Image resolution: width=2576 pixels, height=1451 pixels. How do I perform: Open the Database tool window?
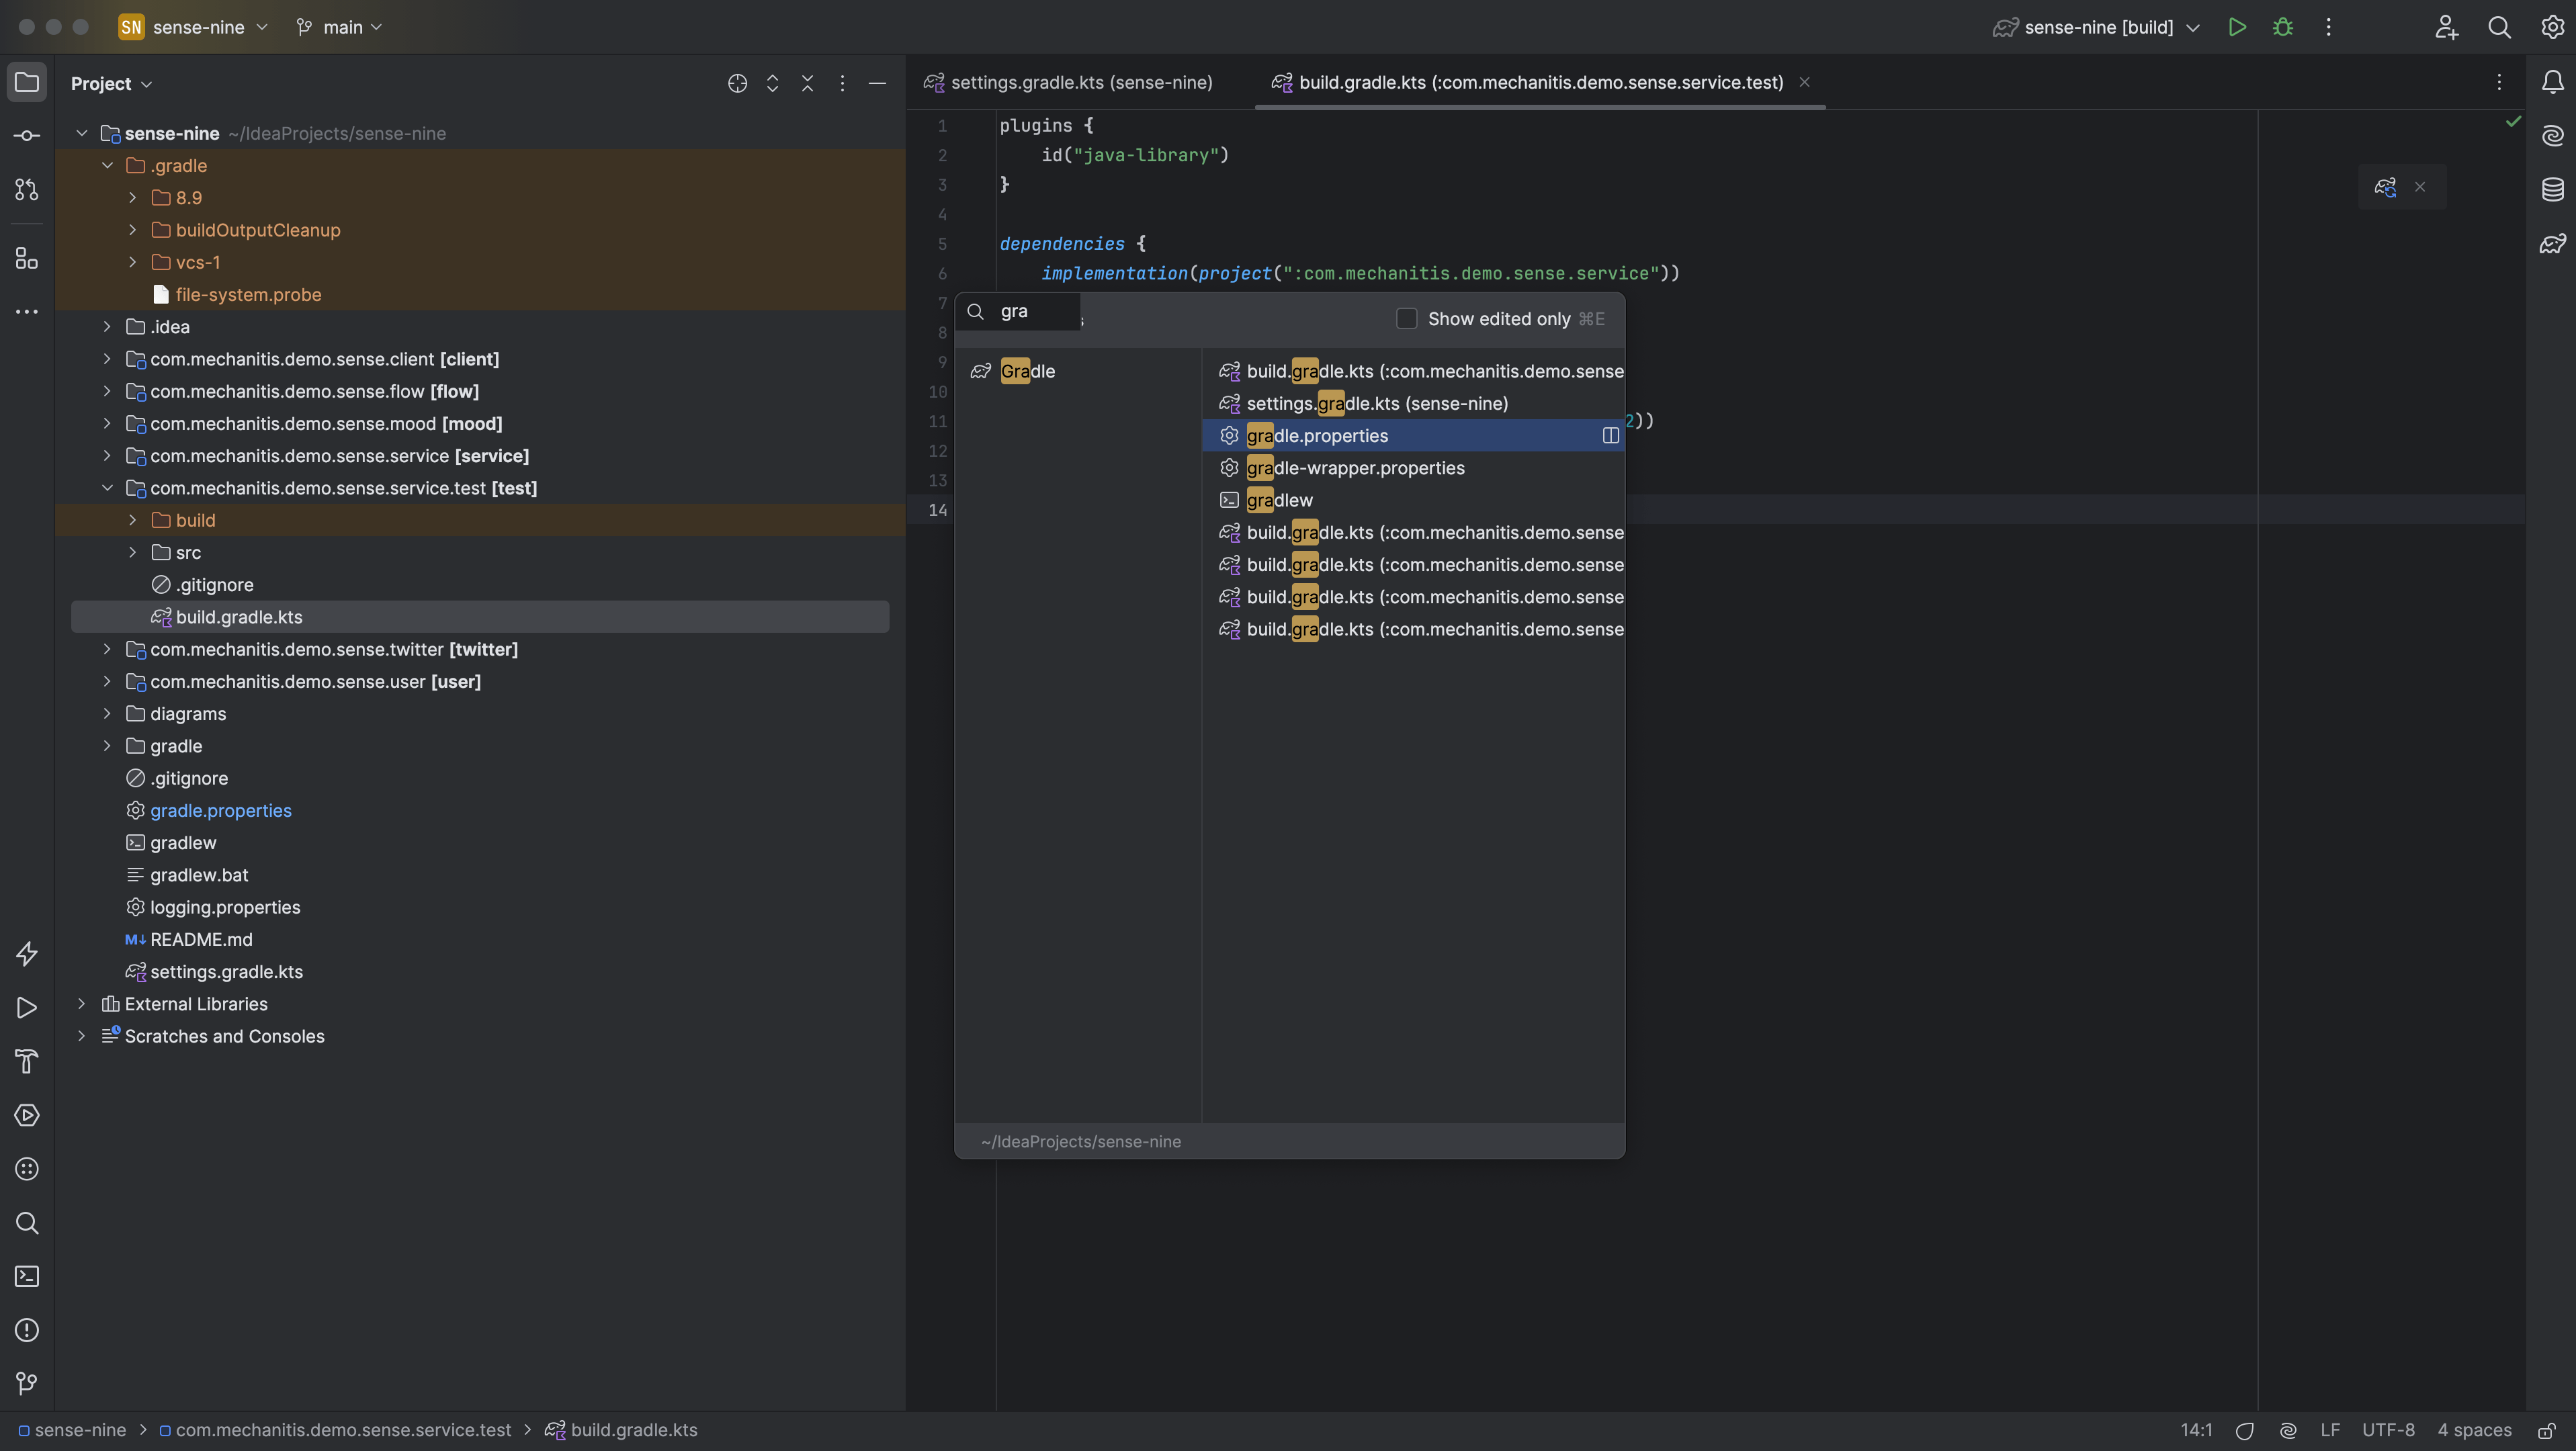coord(2552,189)
